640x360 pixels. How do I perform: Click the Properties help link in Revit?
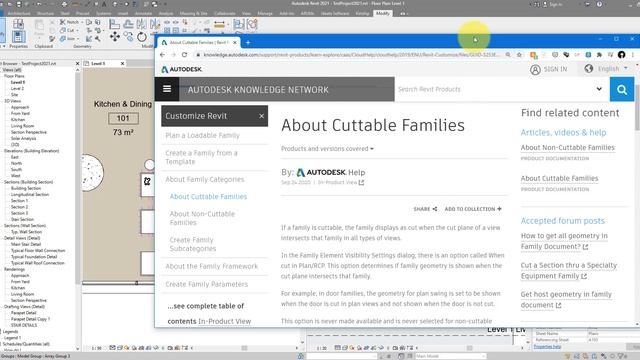[547, 347]
